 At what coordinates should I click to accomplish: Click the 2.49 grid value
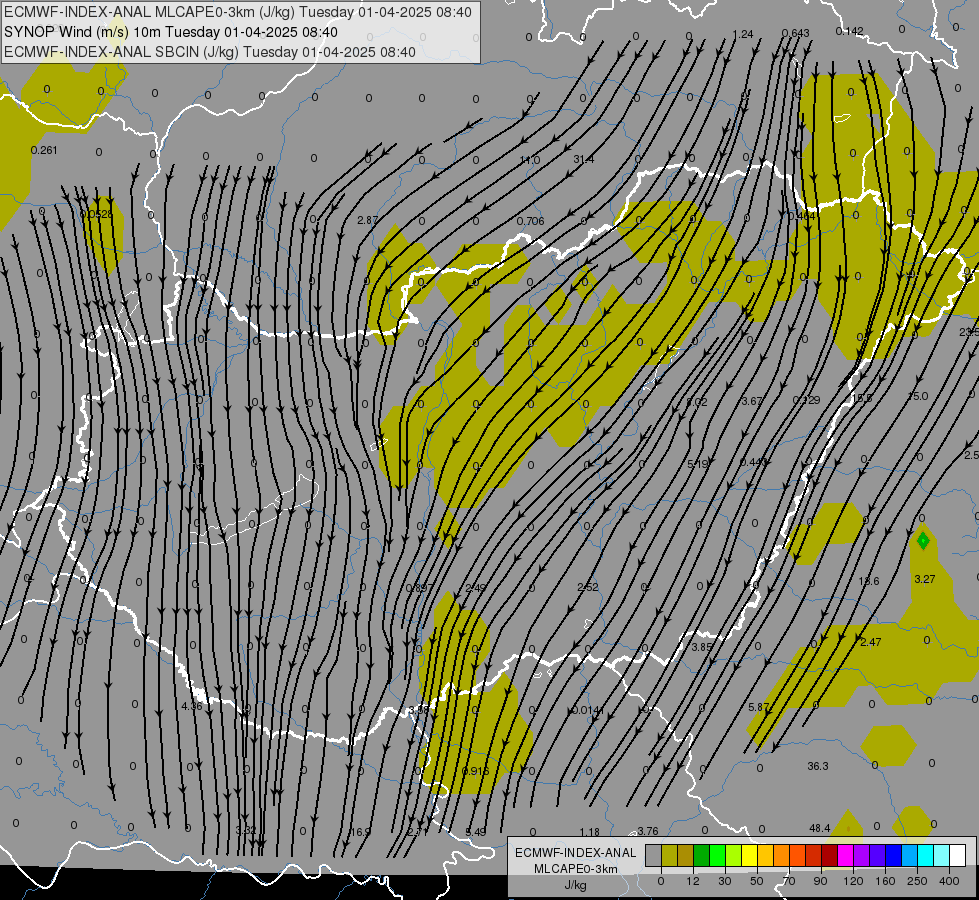pos(475,588)
